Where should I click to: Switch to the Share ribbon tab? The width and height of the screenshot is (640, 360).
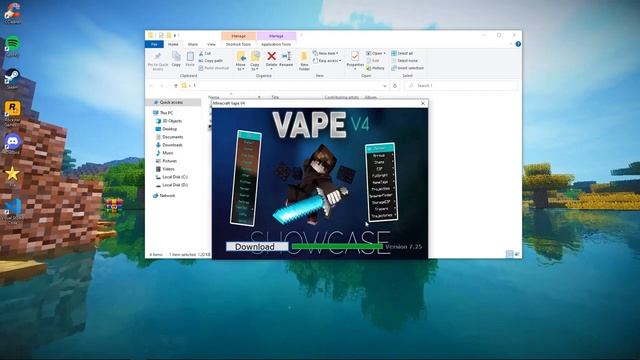(x=193, y=44)
